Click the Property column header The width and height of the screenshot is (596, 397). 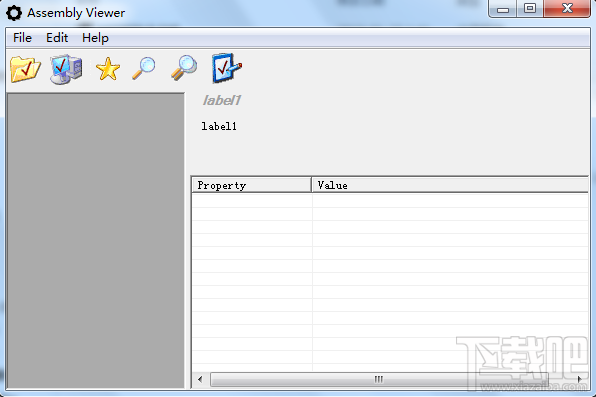[251, 185]
